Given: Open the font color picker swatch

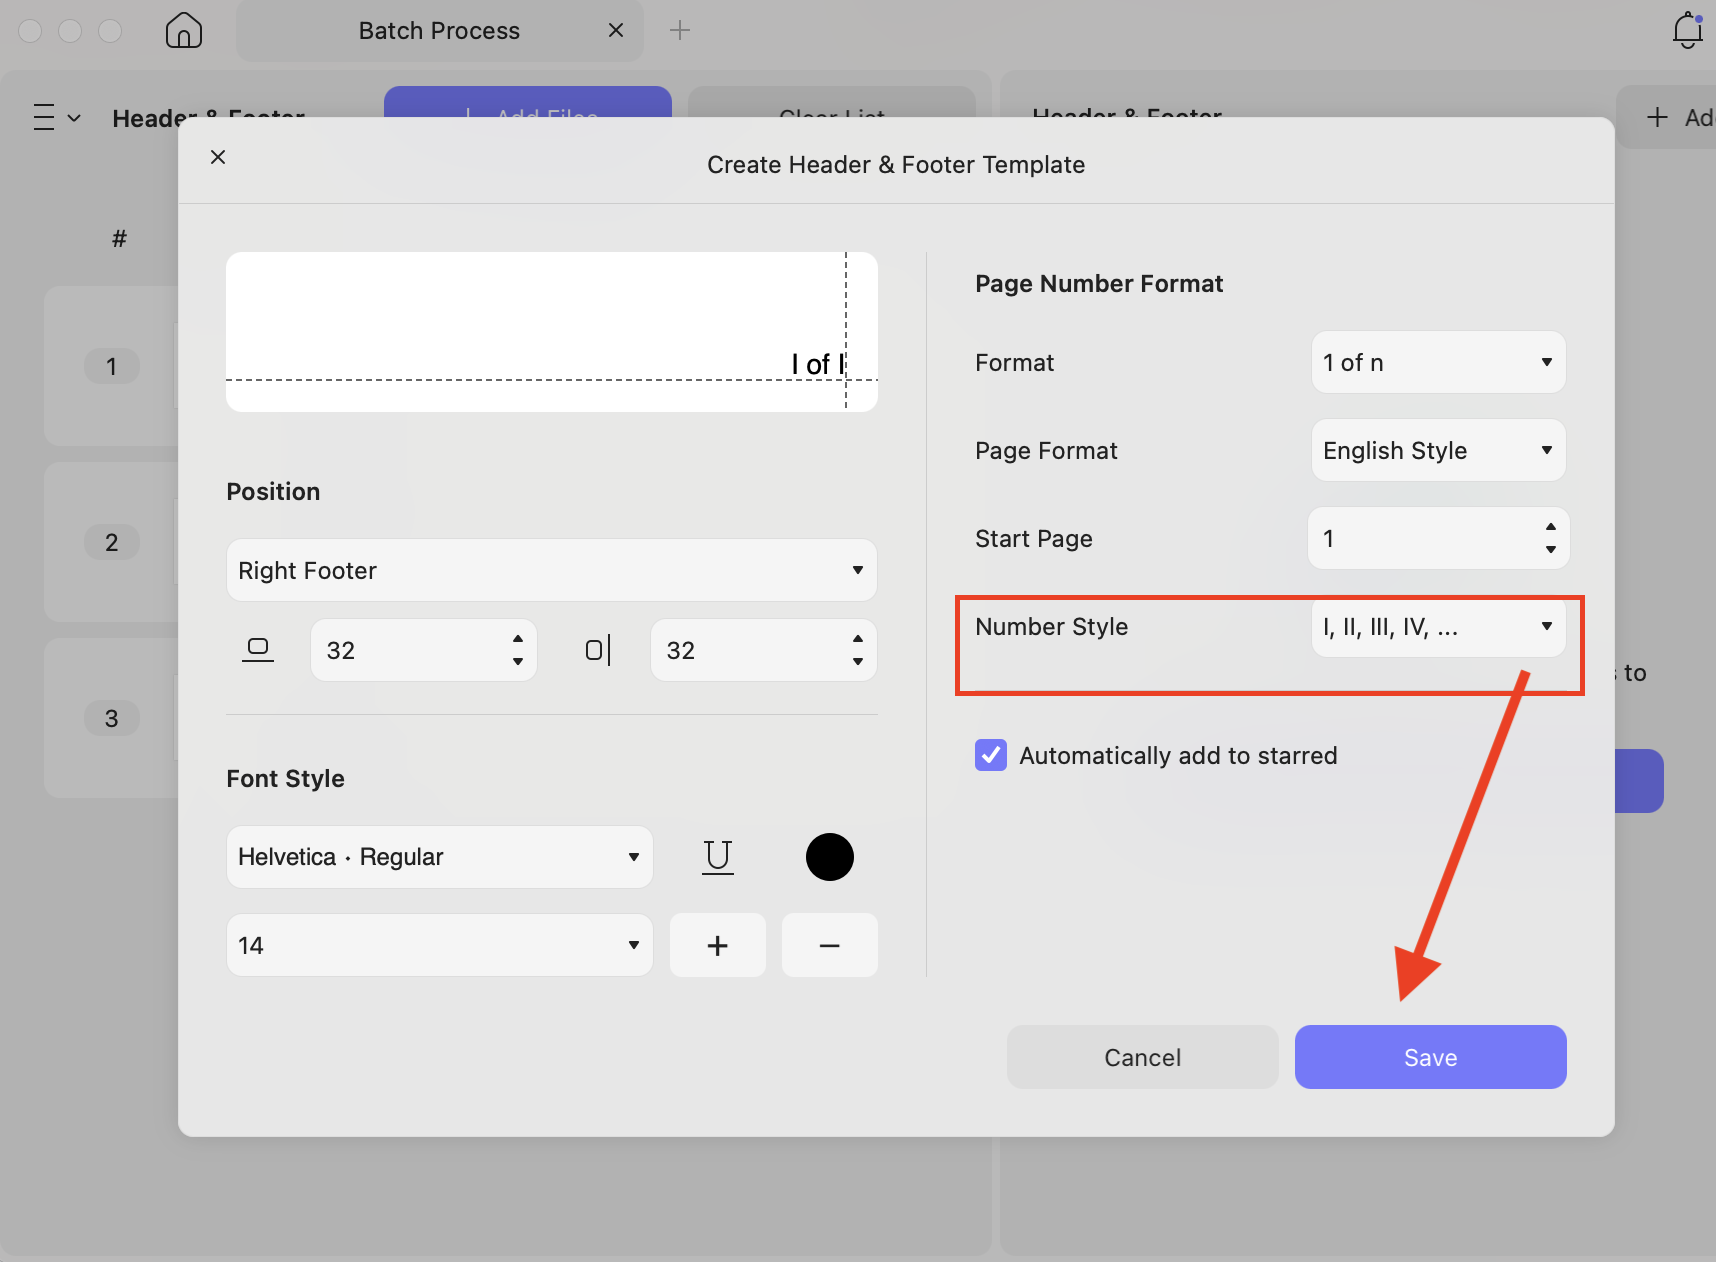Looking at the screenshot, I should 830,857.
